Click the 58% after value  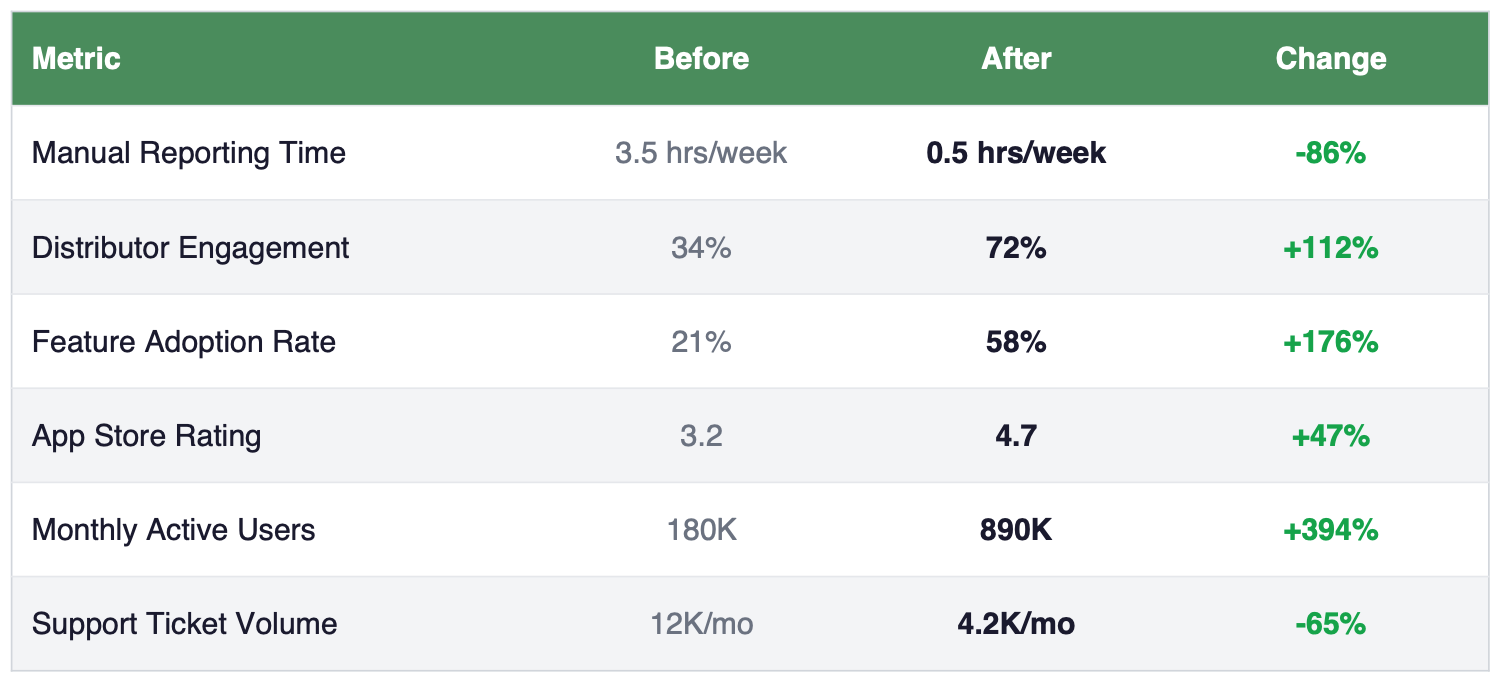1016,342
